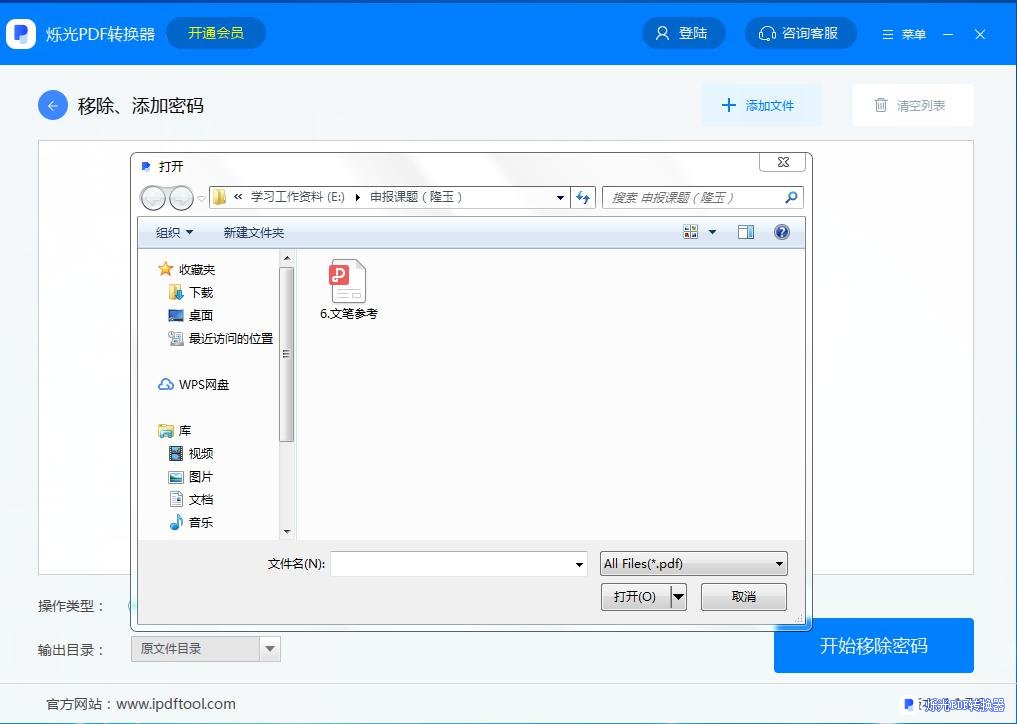This screenshot has height=724, width=1017.
Task: Click the 取消 button
Action: (743, 597)
